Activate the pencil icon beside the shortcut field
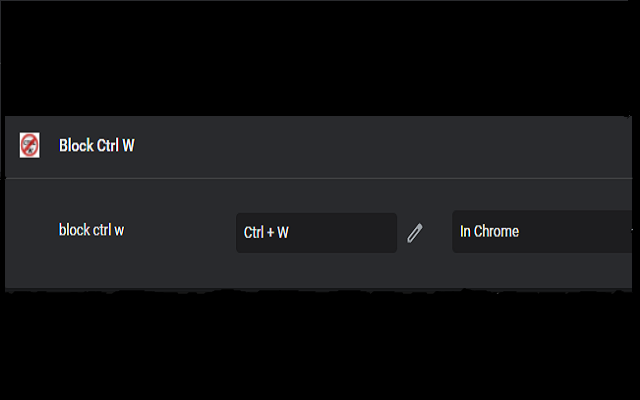This screenshot has height=400, width=640. pyautogui.click(x=415, y=233)
